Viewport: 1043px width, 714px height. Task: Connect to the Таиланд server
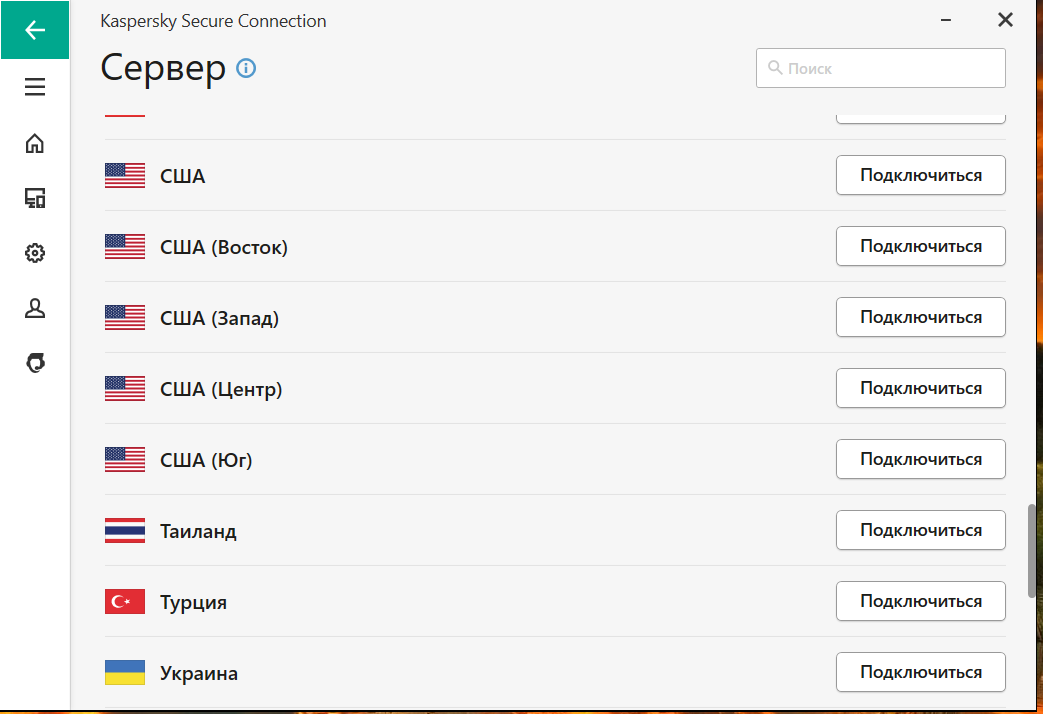click(921, 530)
